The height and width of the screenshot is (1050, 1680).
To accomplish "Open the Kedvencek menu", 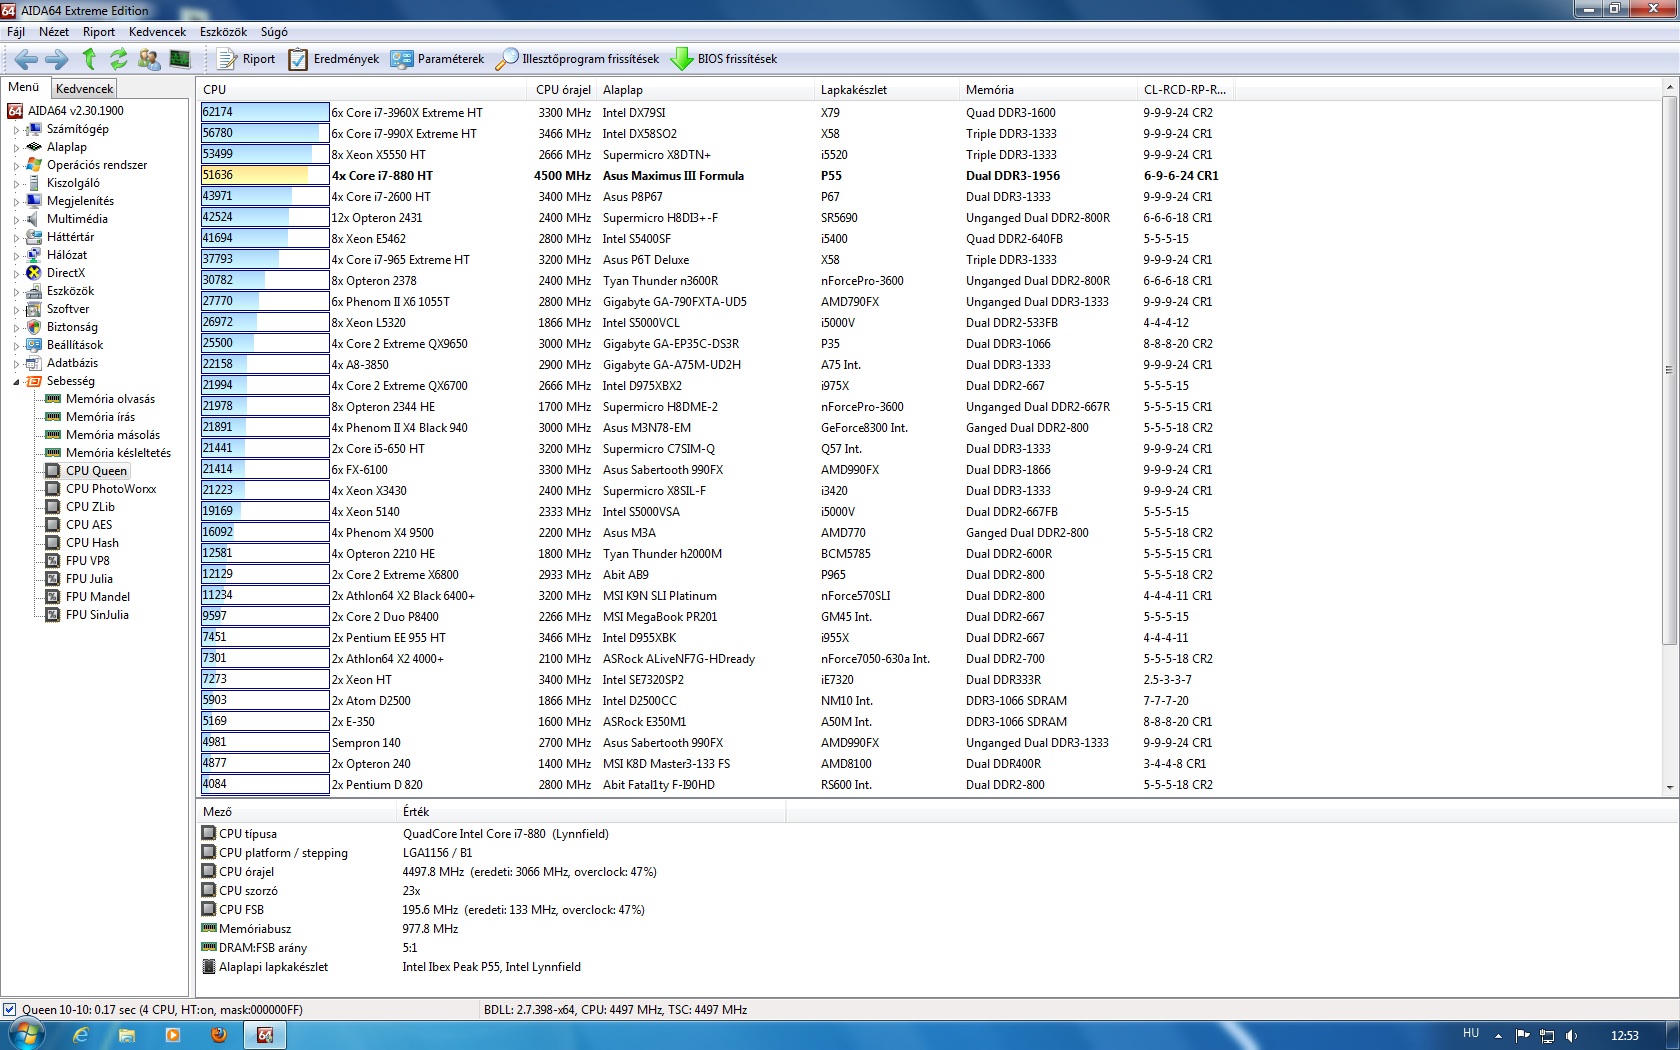I will [157, 32].
